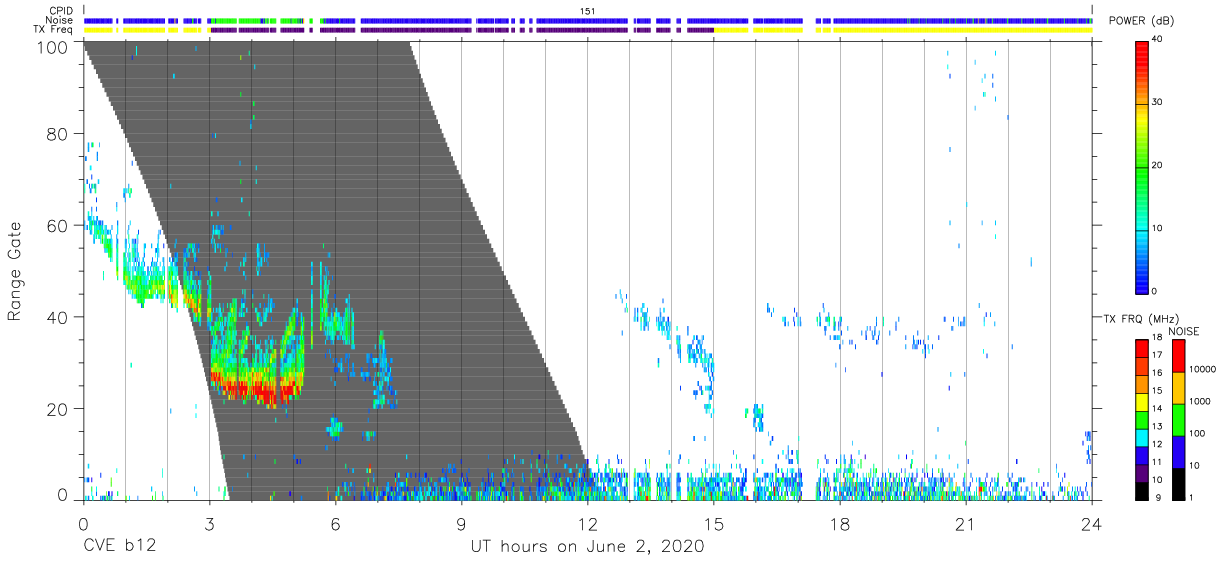Click the '20' range gate tick label
Image resolution: width=1228 pixels, height=567 pixels.
point(59,408)
